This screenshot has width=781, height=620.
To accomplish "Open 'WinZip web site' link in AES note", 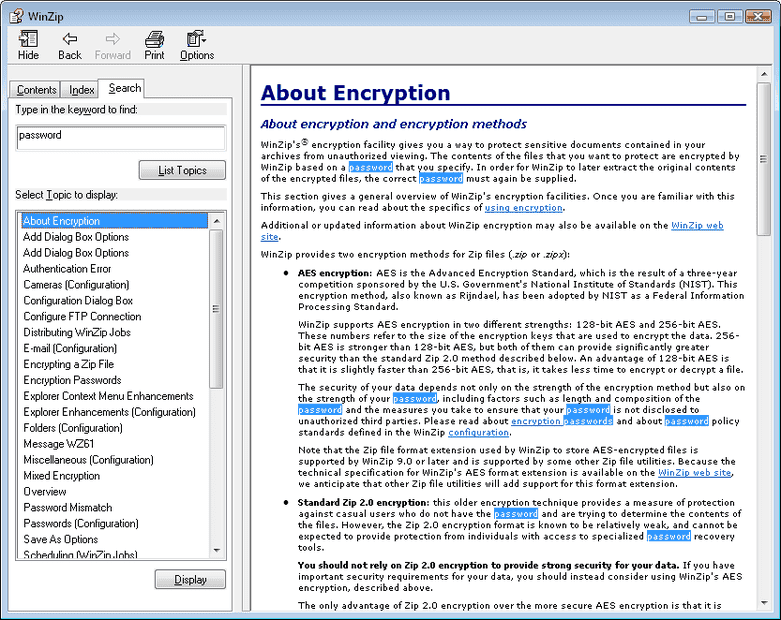I will (695, 473).
